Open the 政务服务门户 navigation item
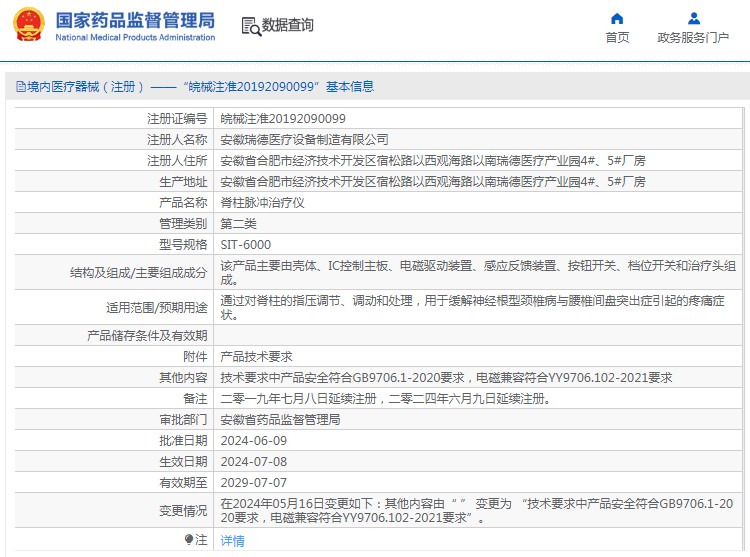The width and height of the screenshot is (750, 557). coord(693,38)
